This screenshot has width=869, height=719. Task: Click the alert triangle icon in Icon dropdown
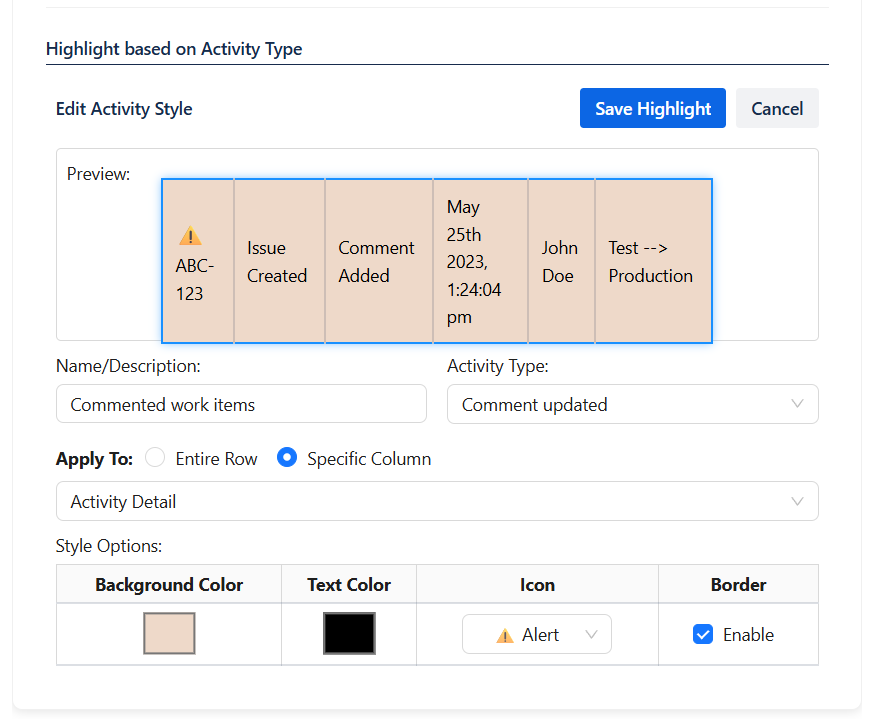tap(505, 635)
